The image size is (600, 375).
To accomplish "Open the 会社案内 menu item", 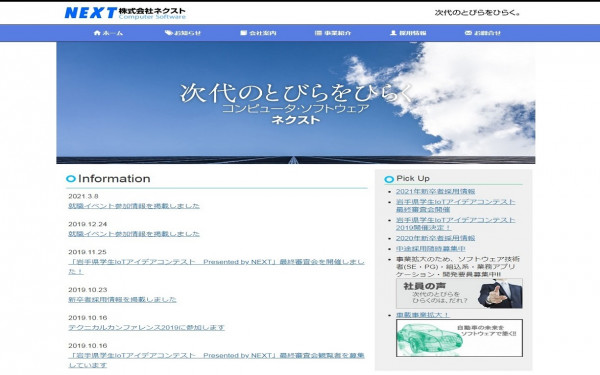I will click(x=258, y=33).
